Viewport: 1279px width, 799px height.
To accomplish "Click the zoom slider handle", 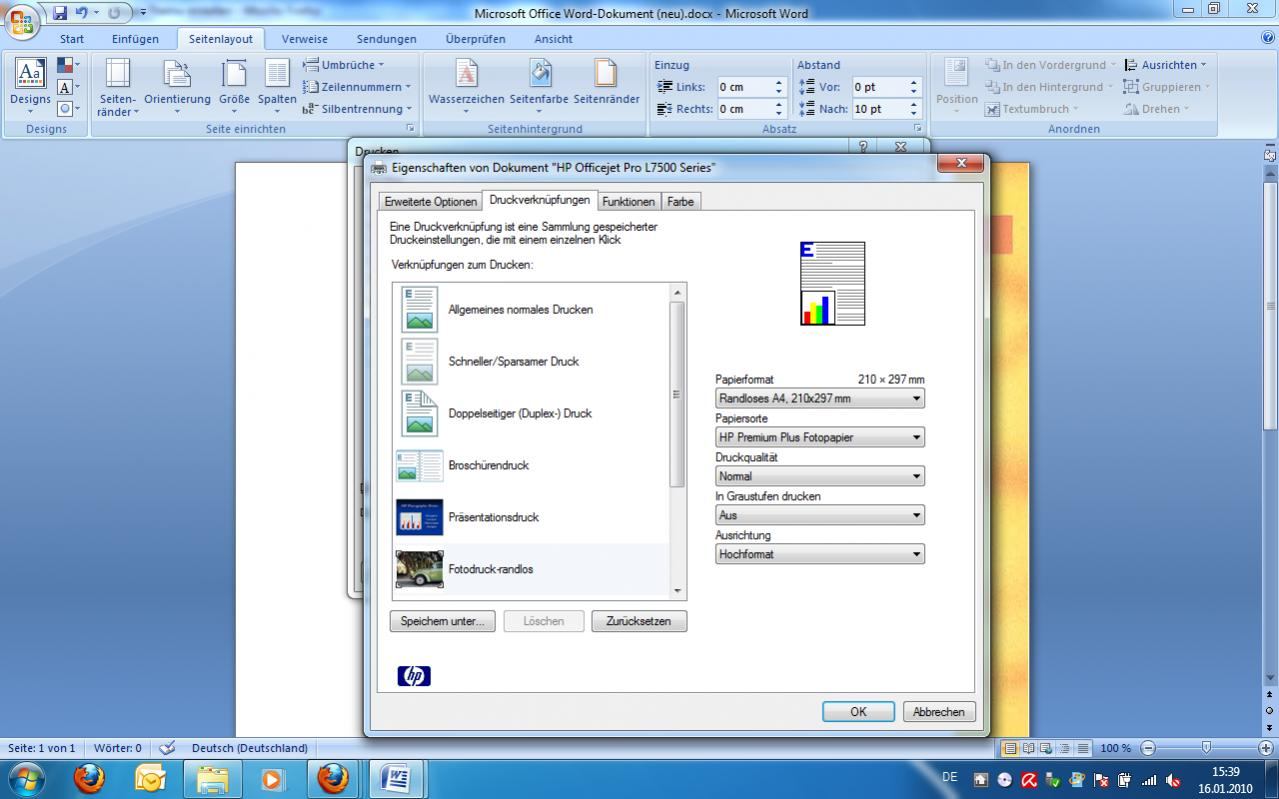I will click(1206, 748).
